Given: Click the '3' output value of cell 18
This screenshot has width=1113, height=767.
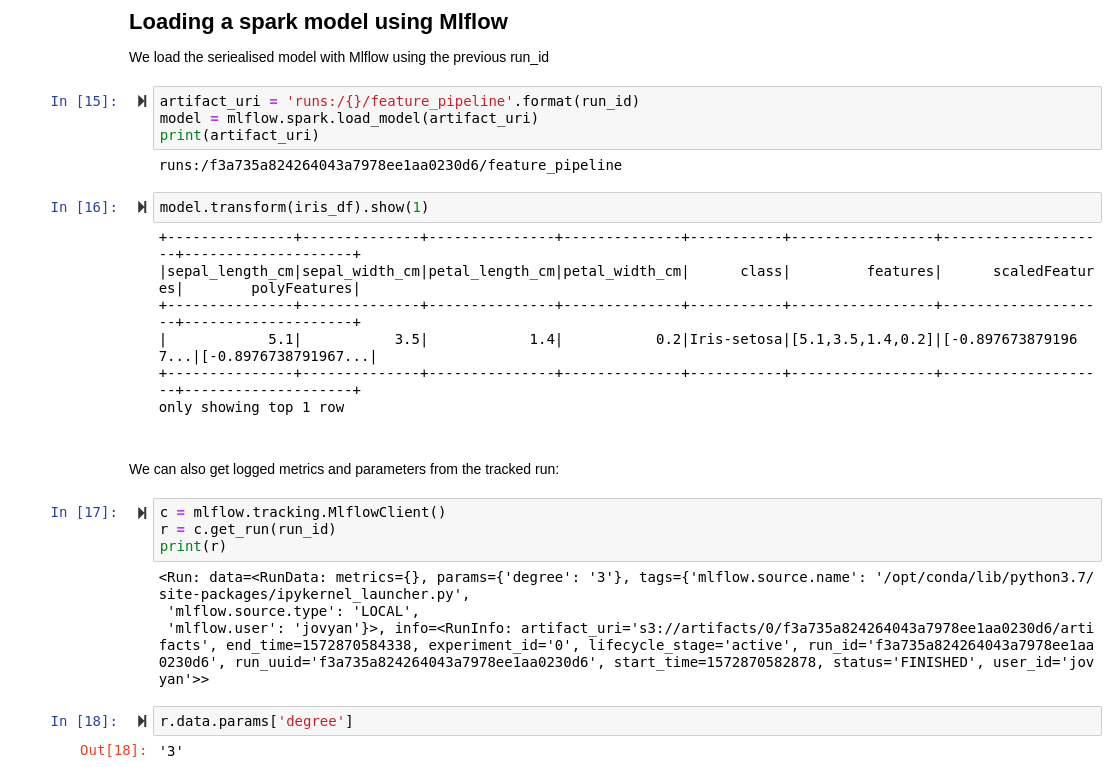Looking at the screenshot, I should tap(171, 751).
